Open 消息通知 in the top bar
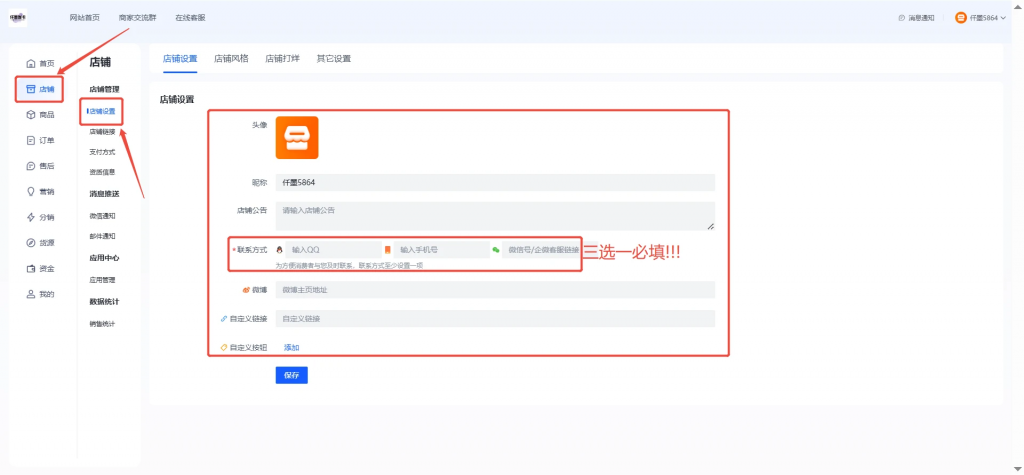The height and width of the screenshot is (475, 1024). (x=916, y=18)
